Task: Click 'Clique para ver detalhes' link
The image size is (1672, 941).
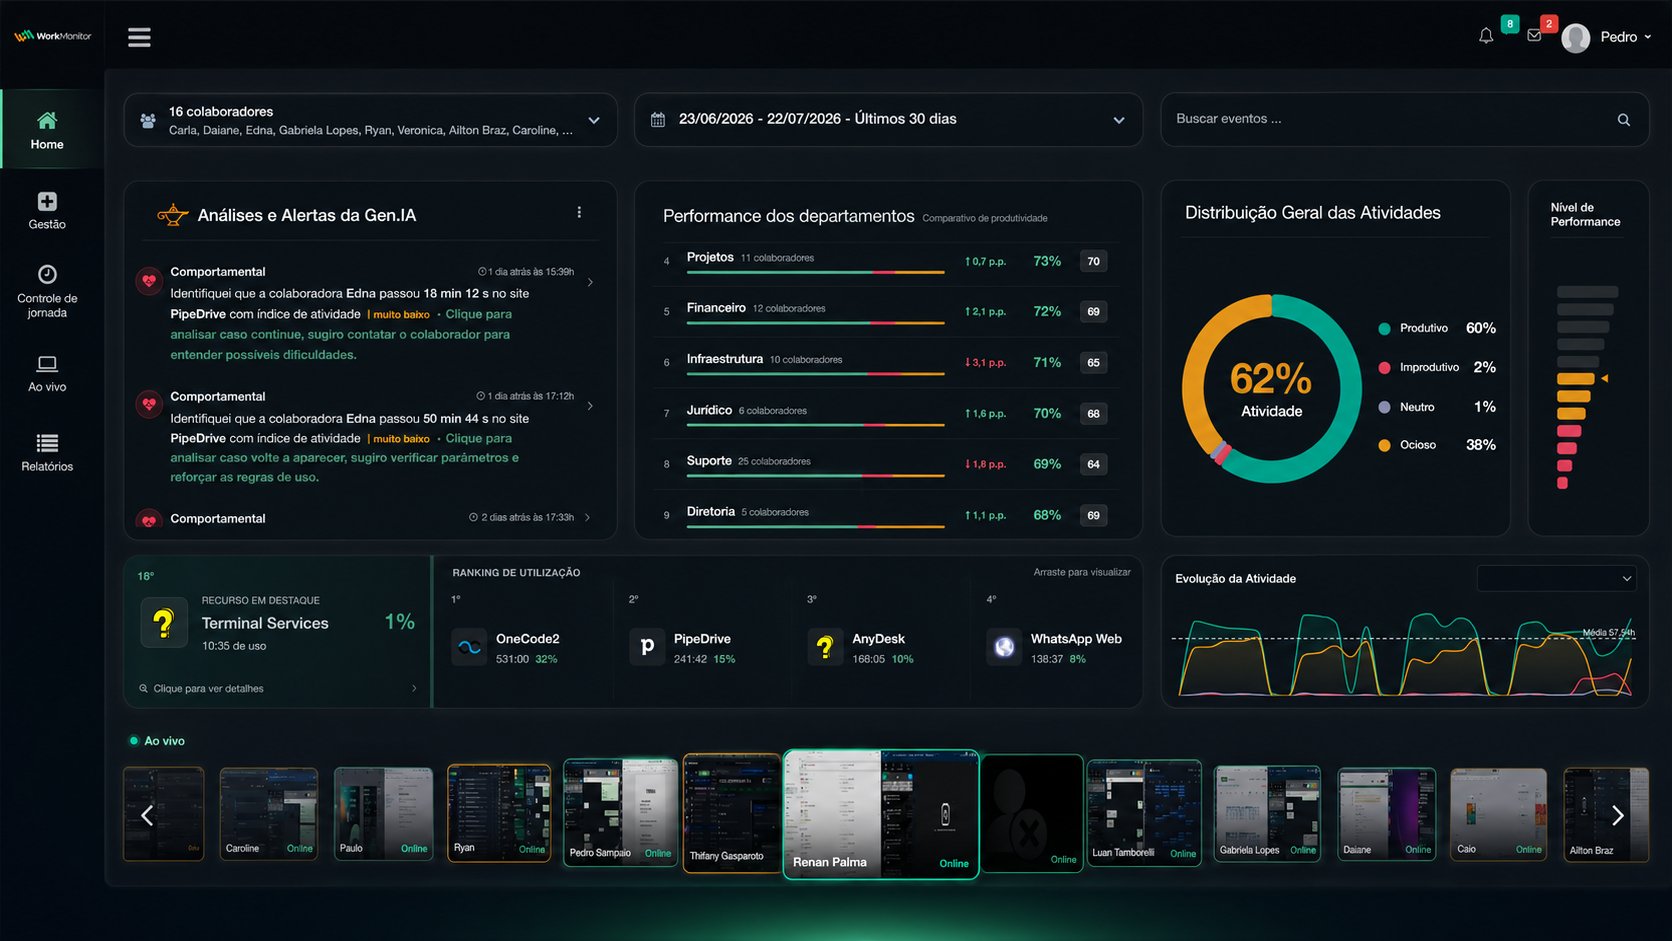Action: click(208, 688)
